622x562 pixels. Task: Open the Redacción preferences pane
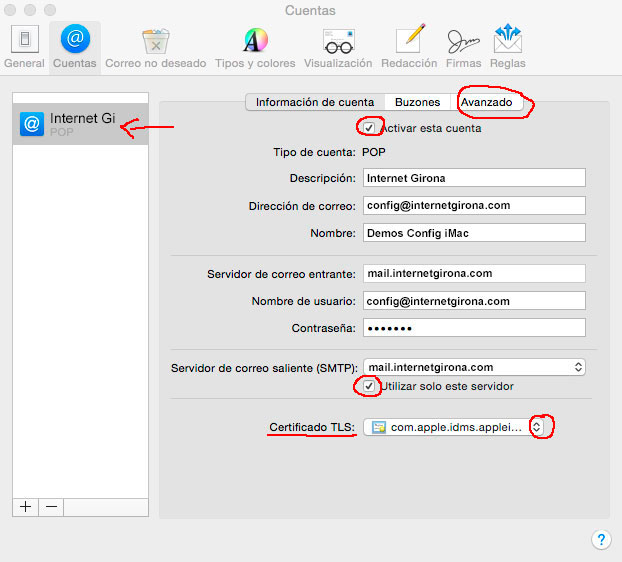pos(409,47)
